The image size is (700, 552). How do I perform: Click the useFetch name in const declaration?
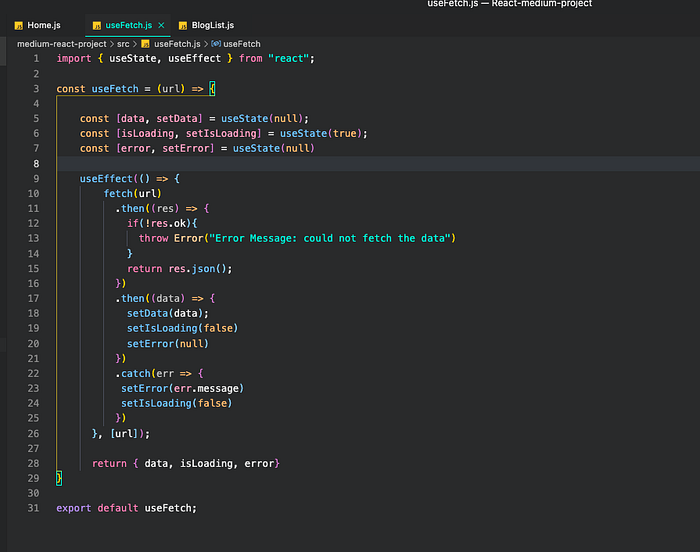click(x=115, y=89)
